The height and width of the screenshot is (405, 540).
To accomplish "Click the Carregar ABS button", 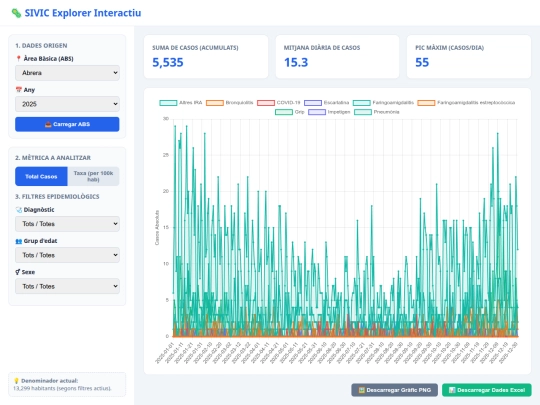I will [67, 124].
